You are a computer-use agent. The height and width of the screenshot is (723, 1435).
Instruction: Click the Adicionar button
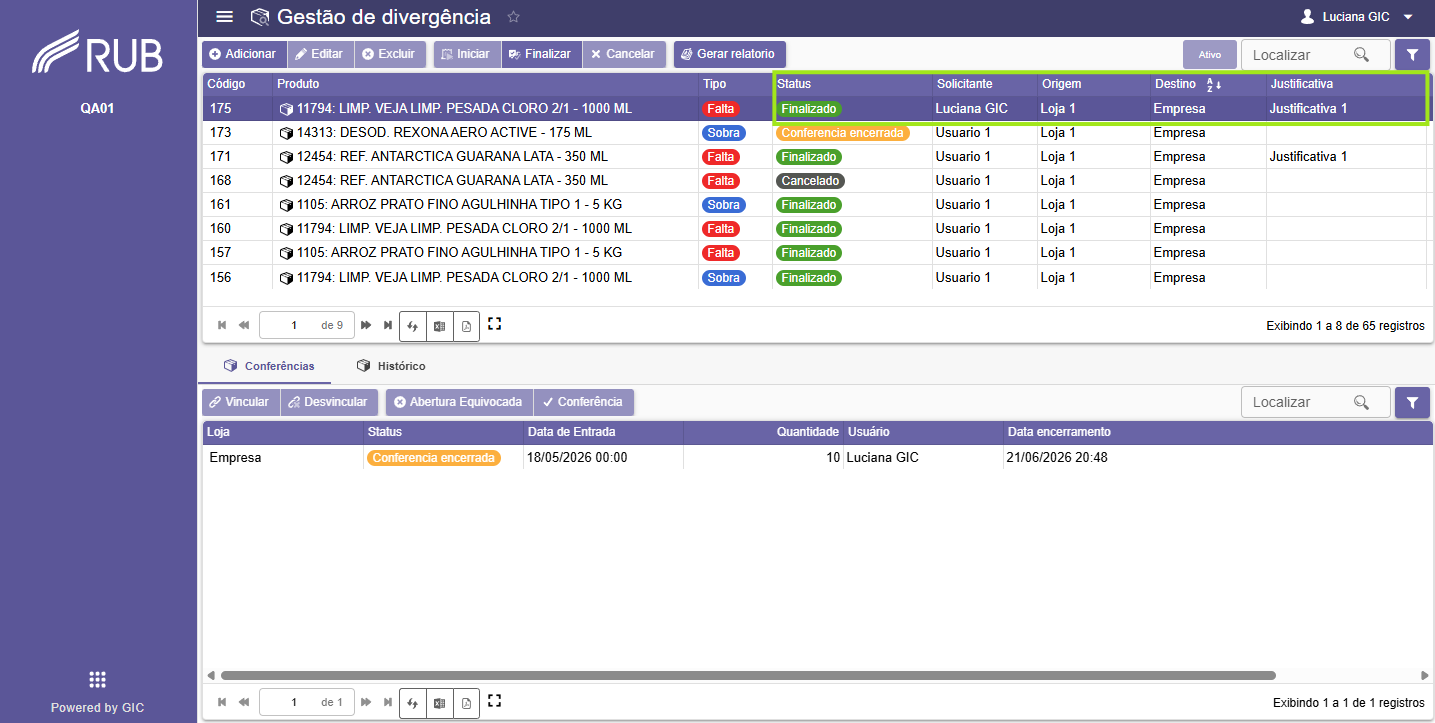click(x=244, y=54)
